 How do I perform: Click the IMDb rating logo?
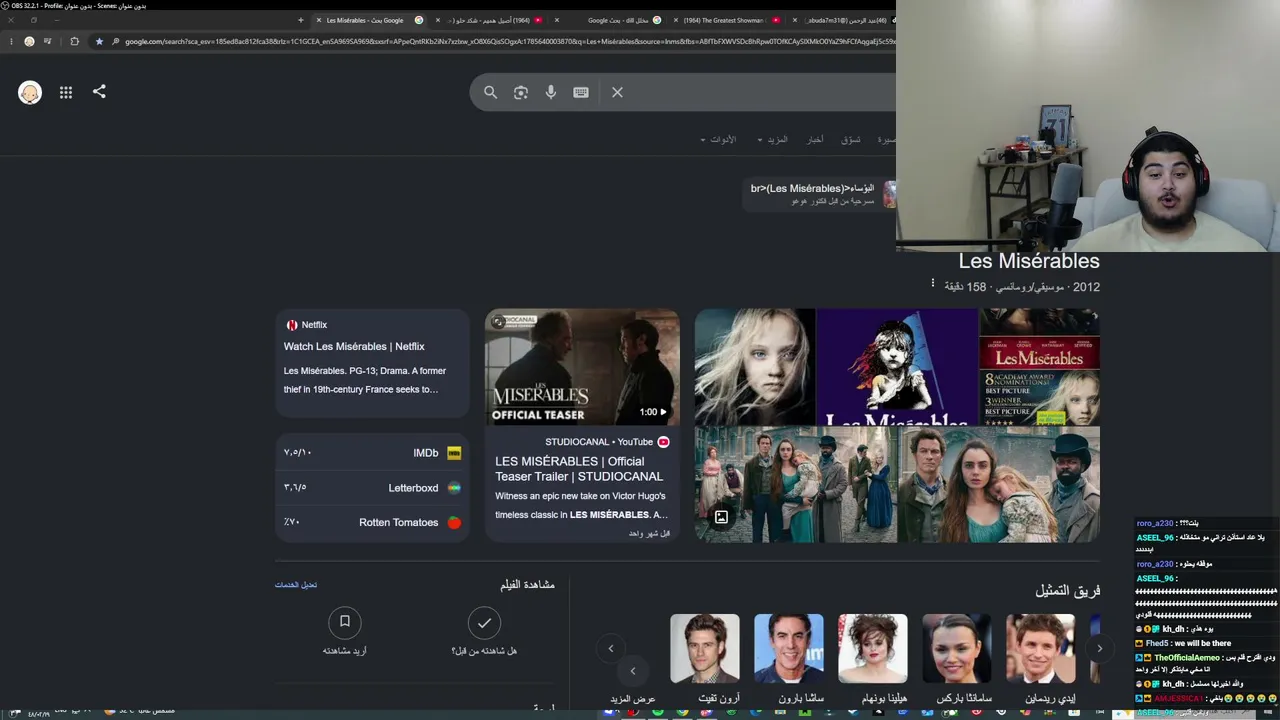point(454,453)
